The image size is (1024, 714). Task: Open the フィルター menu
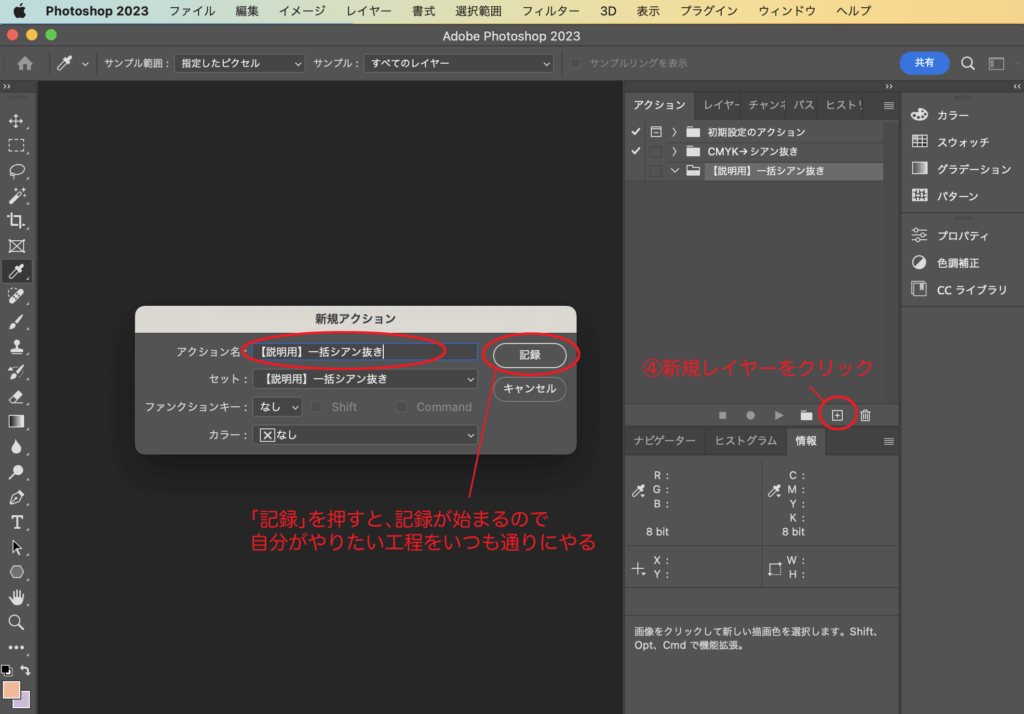pyautogui.click(x=551, y=11)
